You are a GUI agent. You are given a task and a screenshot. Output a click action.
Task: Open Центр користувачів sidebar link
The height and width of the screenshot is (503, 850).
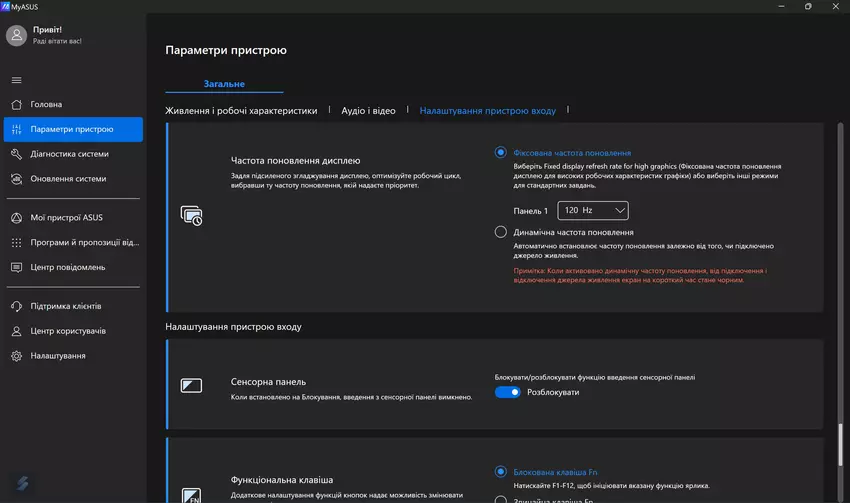[68, 331]
